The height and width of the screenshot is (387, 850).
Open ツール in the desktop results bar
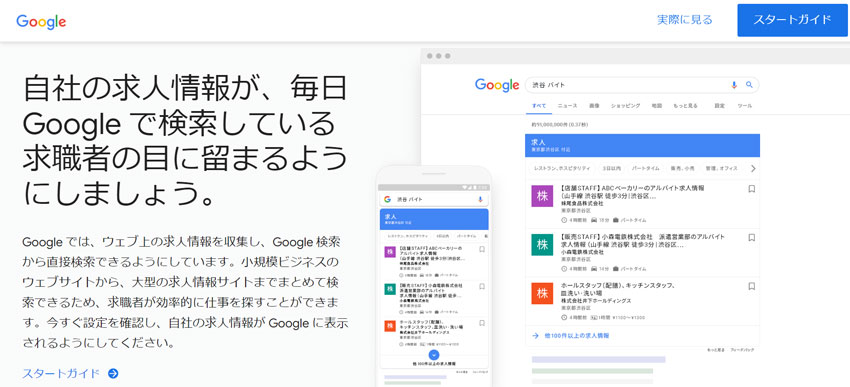pyautogui.click(x=744, y=106)
